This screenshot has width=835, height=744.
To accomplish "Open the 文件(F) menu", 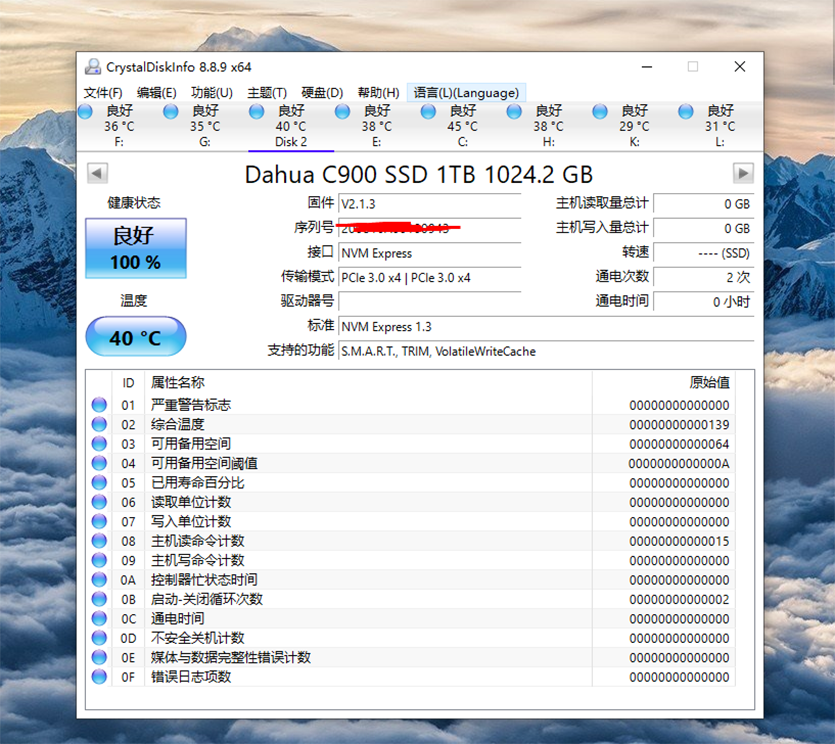I will 103,93.
